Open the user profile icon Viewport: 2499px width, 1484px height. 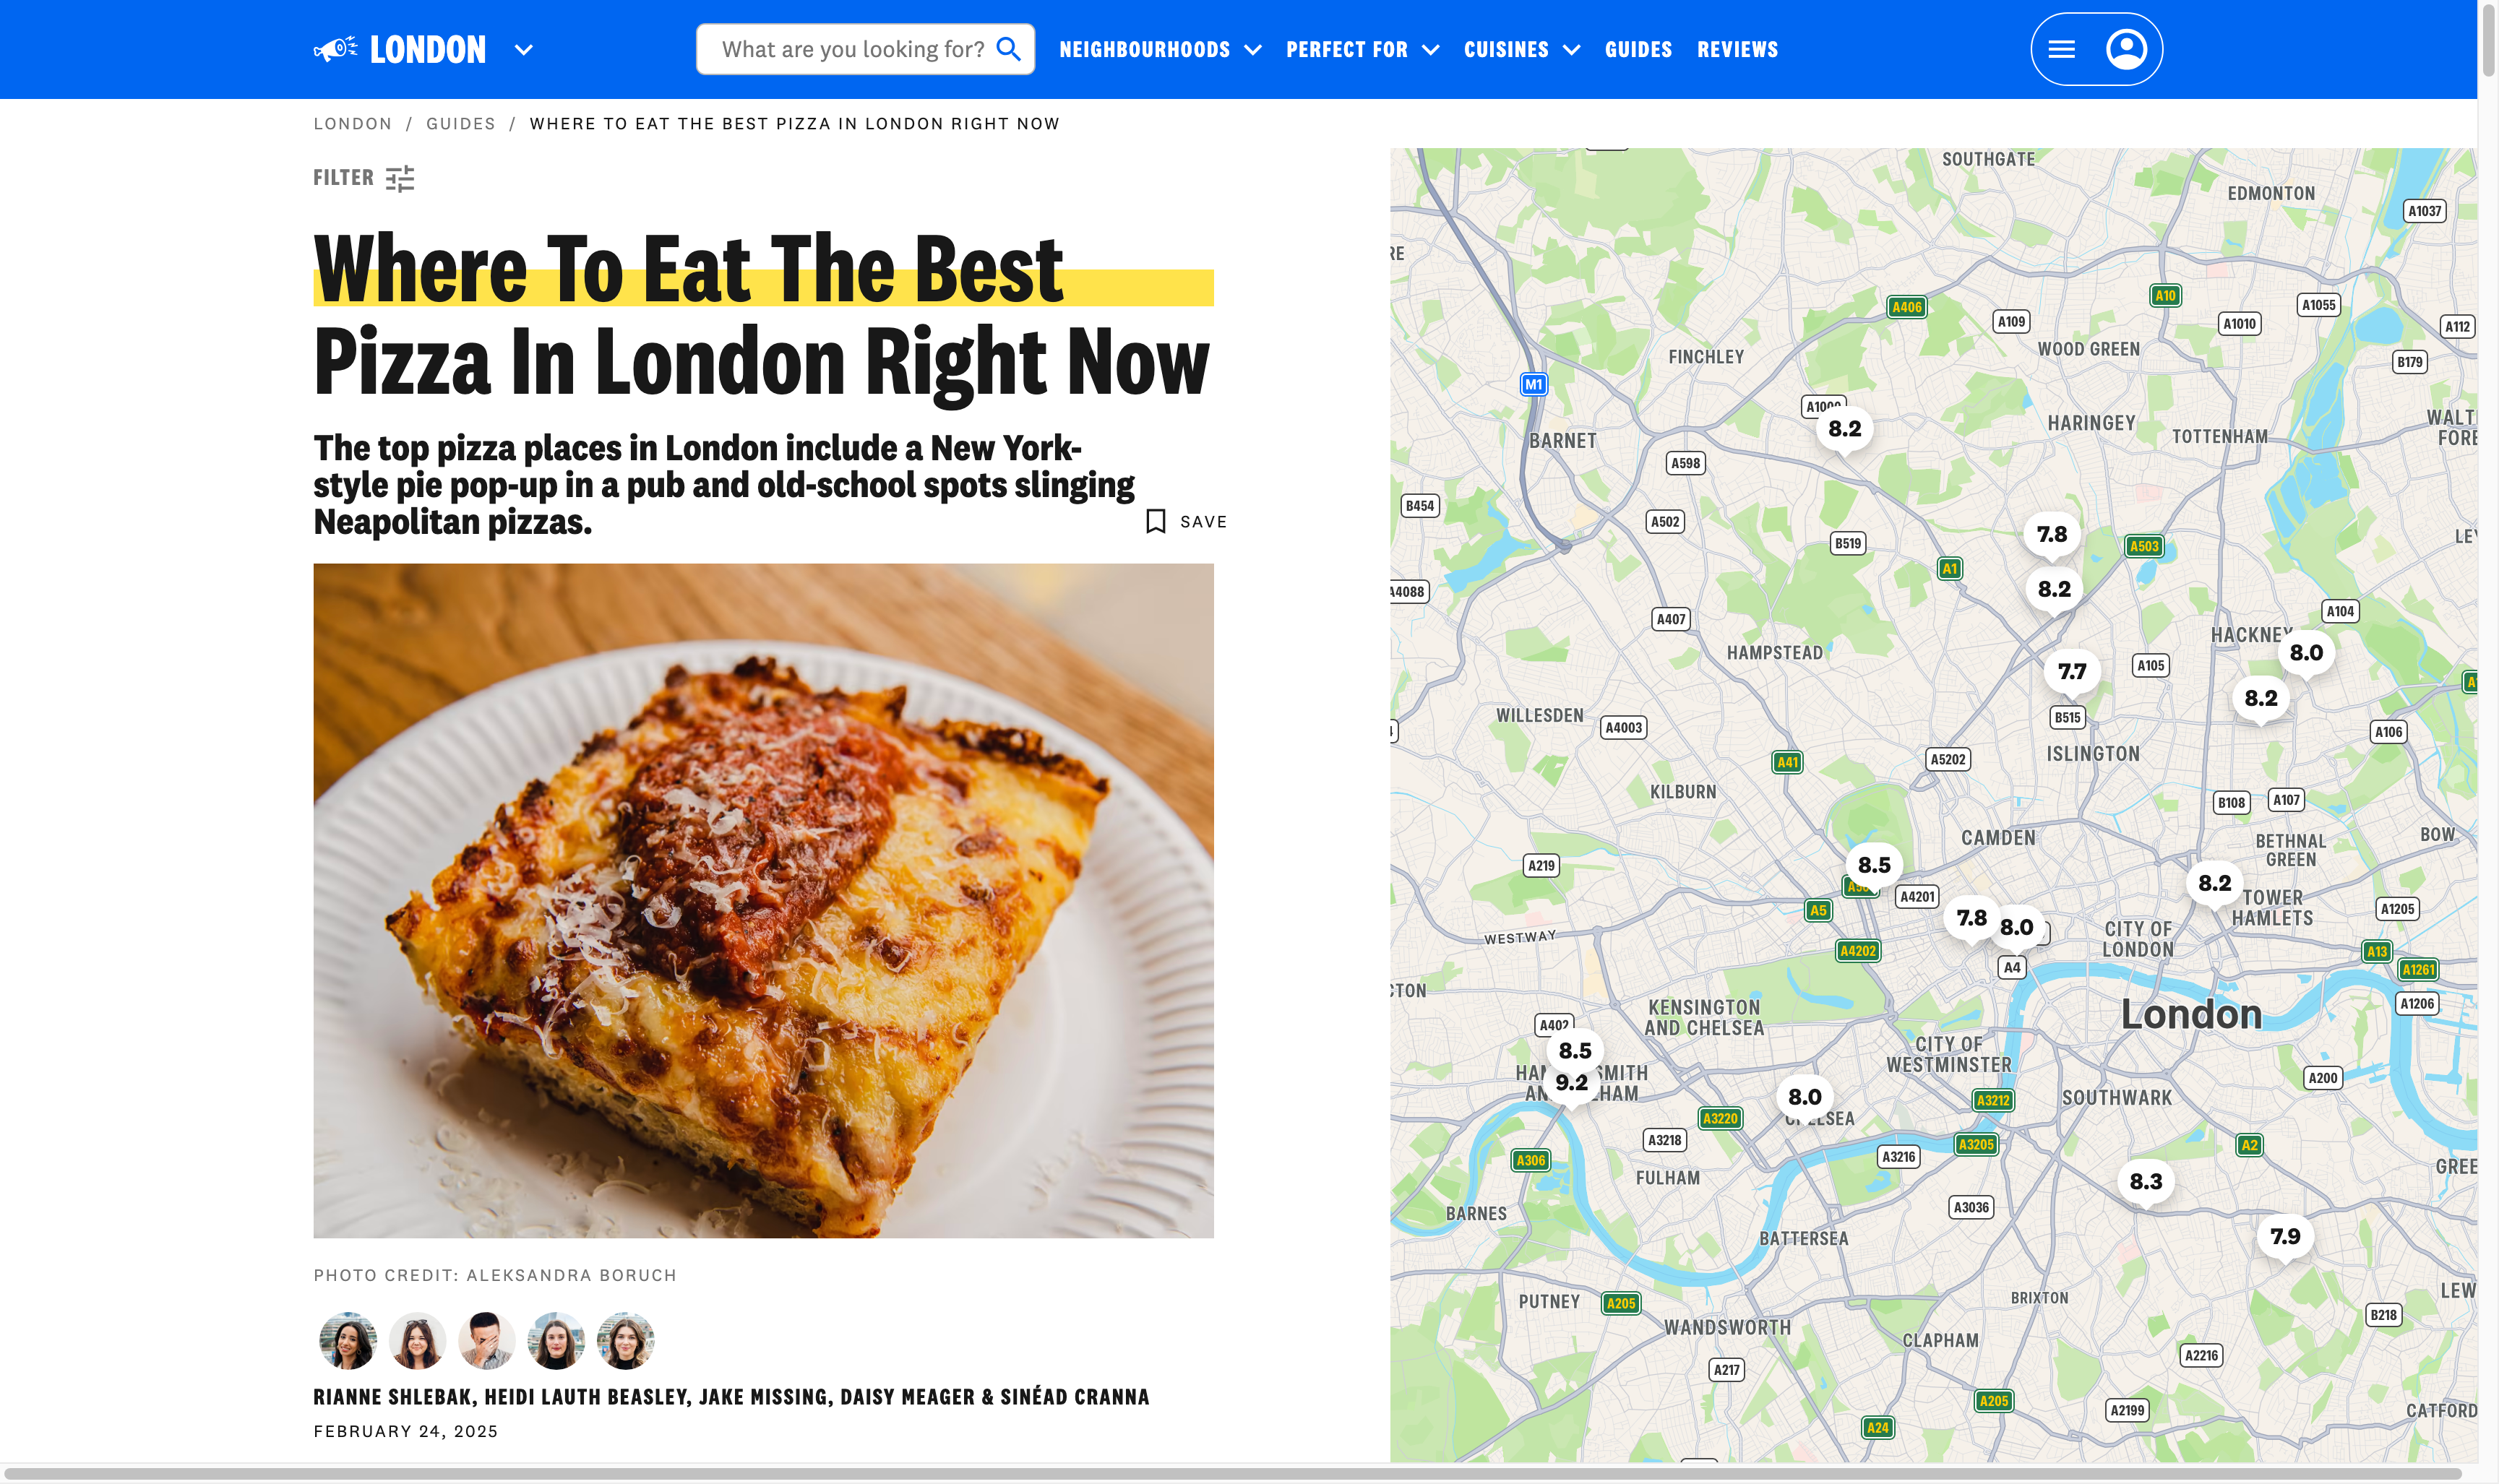tap(2126, 49)
